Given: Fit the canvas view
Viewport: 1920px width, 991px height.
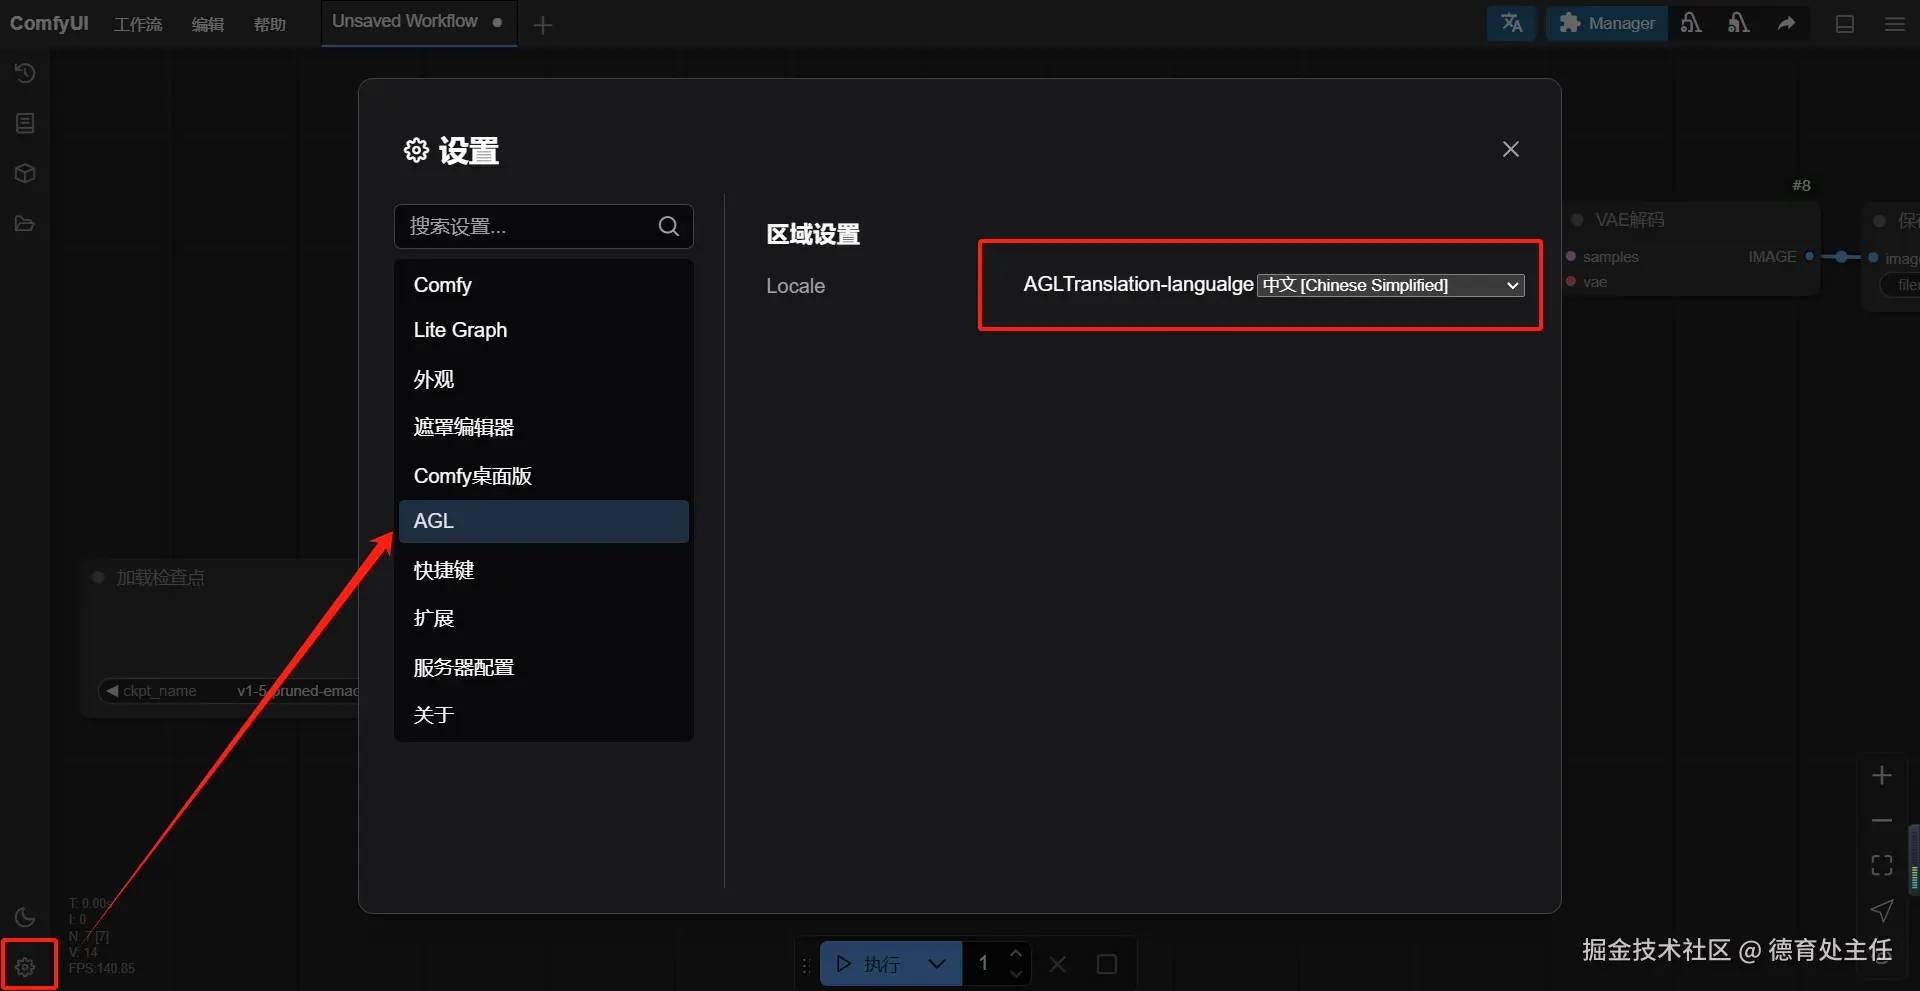Looking at the screenshot, I should 1882,865.
